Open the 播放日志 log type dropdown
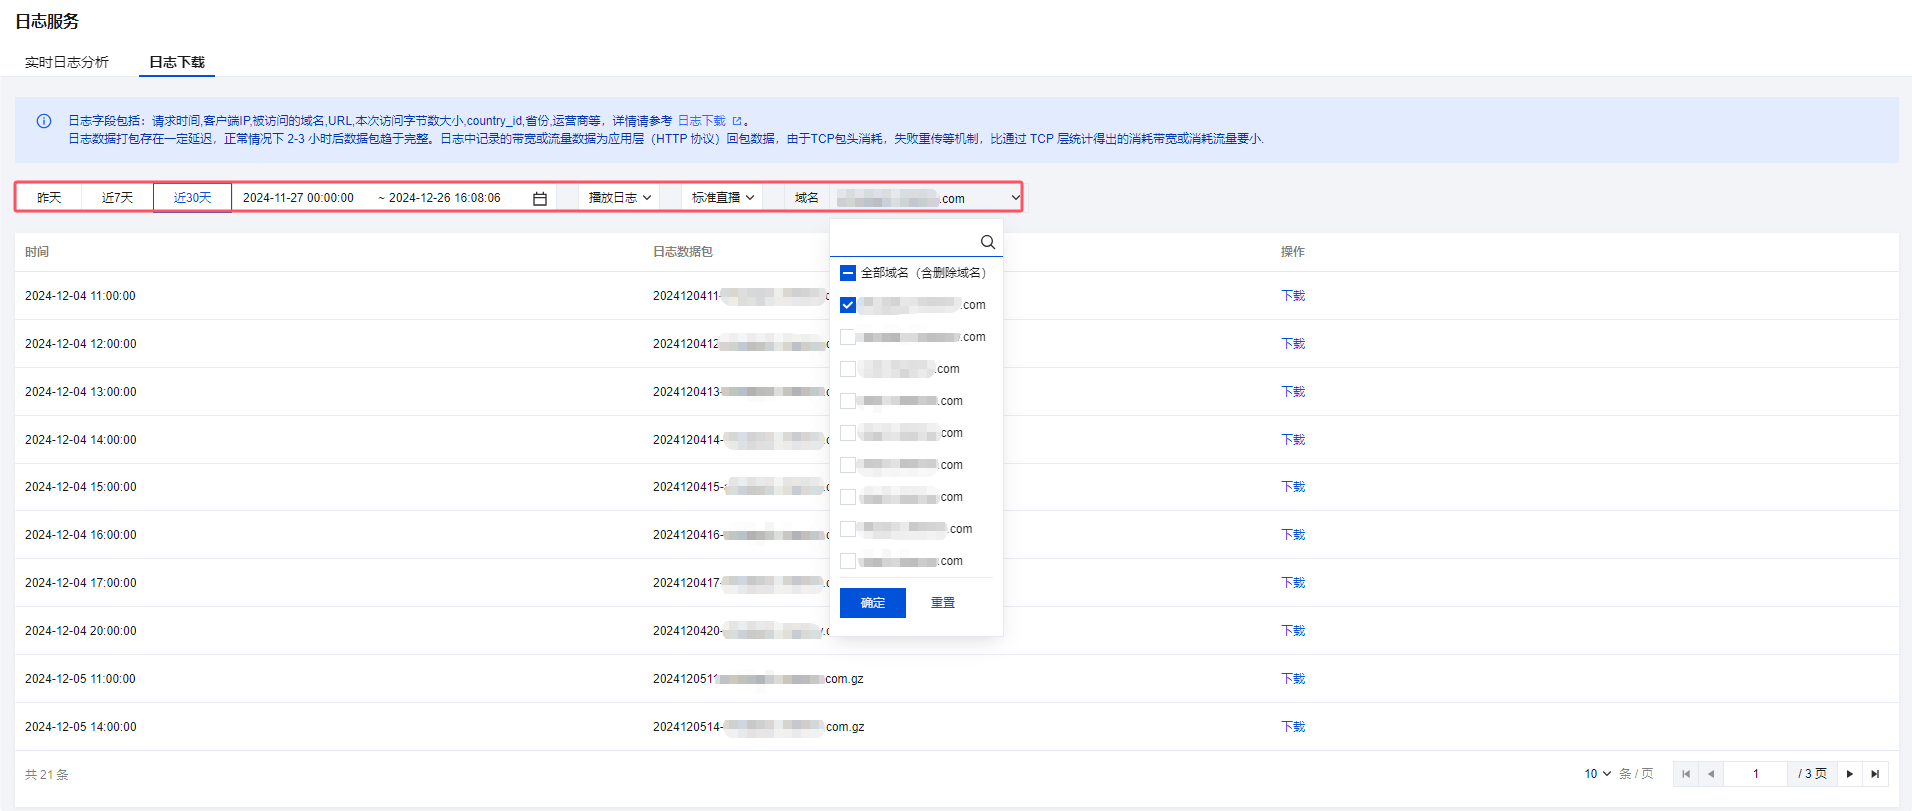The image size is (1912, 811). pos(620,198)
